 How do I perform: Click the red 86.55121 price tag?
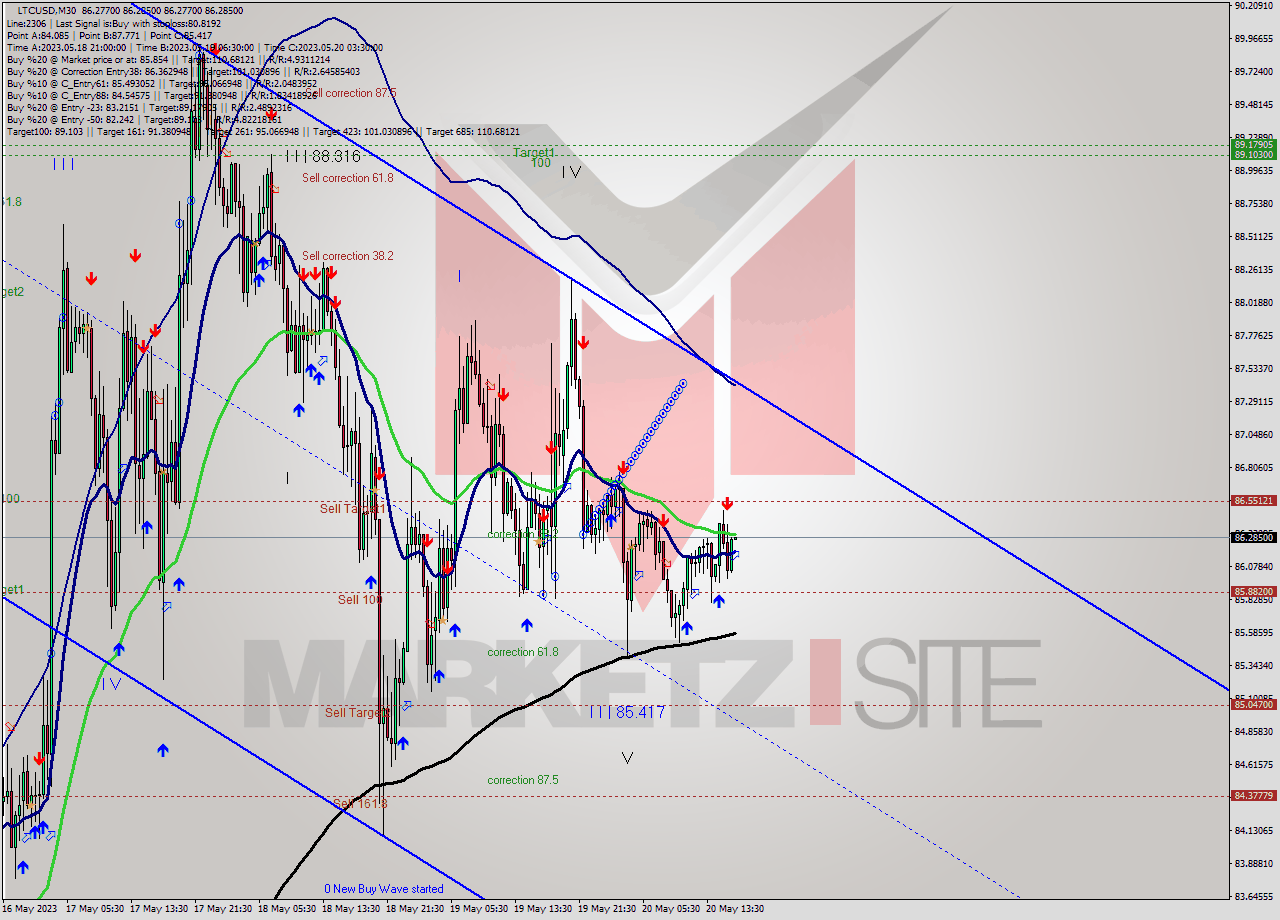click(x=1253, y=500)
